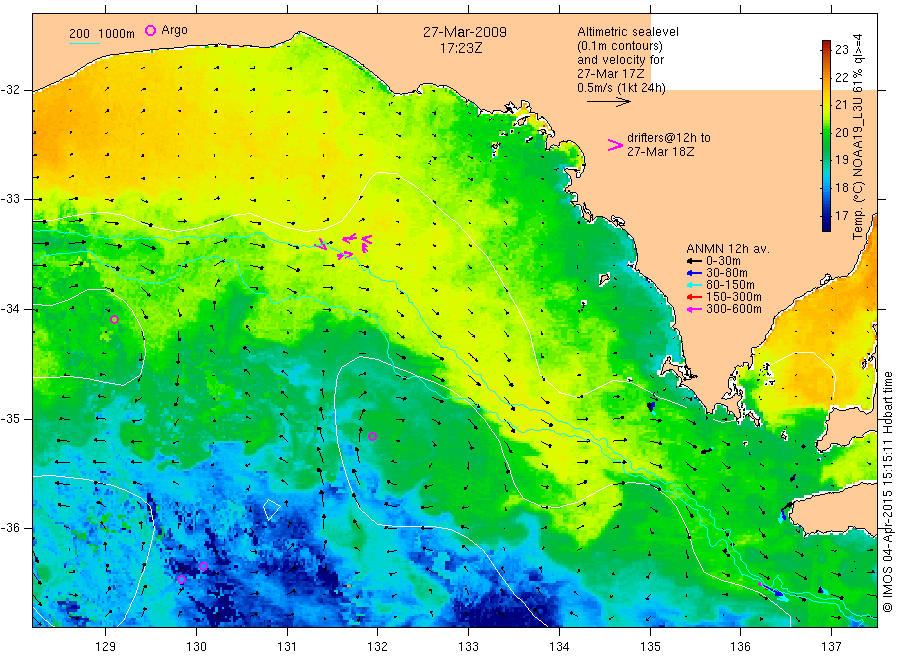
Task: Click the Argo legend circle marker
Action: coord(150,31)
